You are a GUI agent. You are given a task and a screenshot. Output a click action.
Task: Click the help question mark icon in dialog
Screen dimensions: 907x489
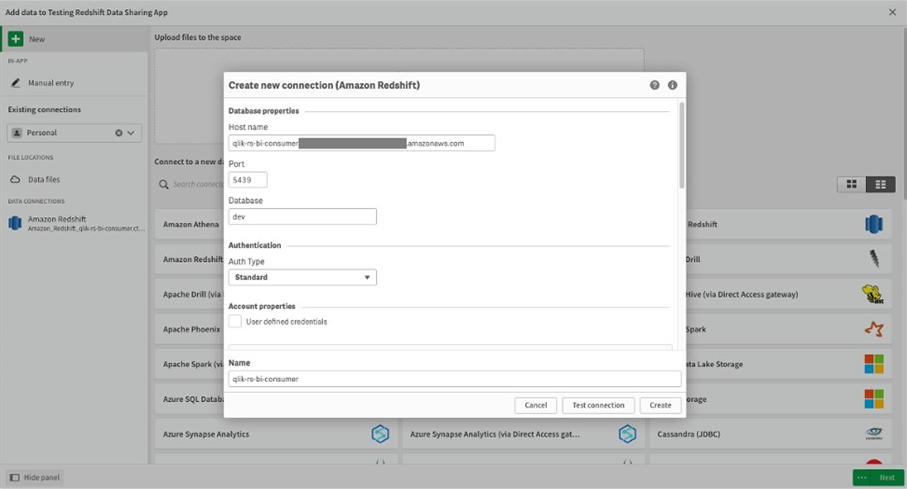click(654, 85)
